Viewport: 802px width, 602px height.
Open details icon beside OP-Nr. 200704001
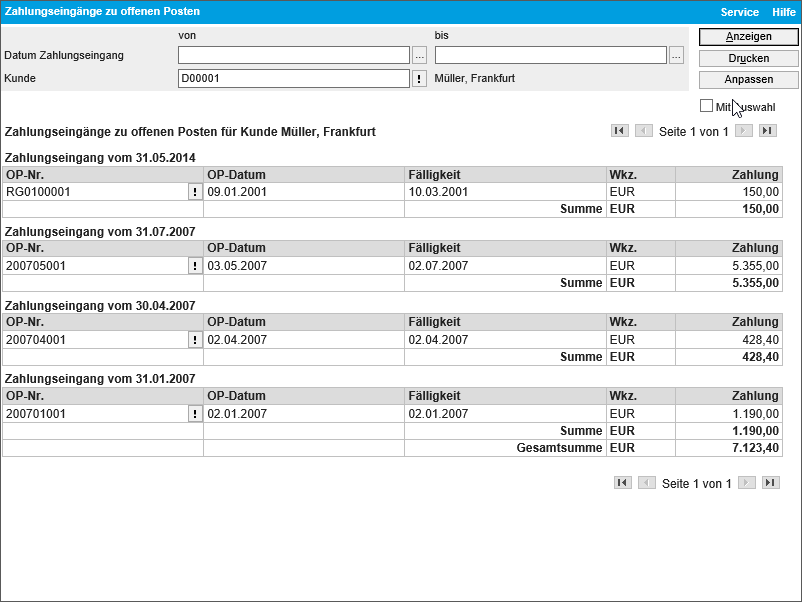[x=195, y=340]
